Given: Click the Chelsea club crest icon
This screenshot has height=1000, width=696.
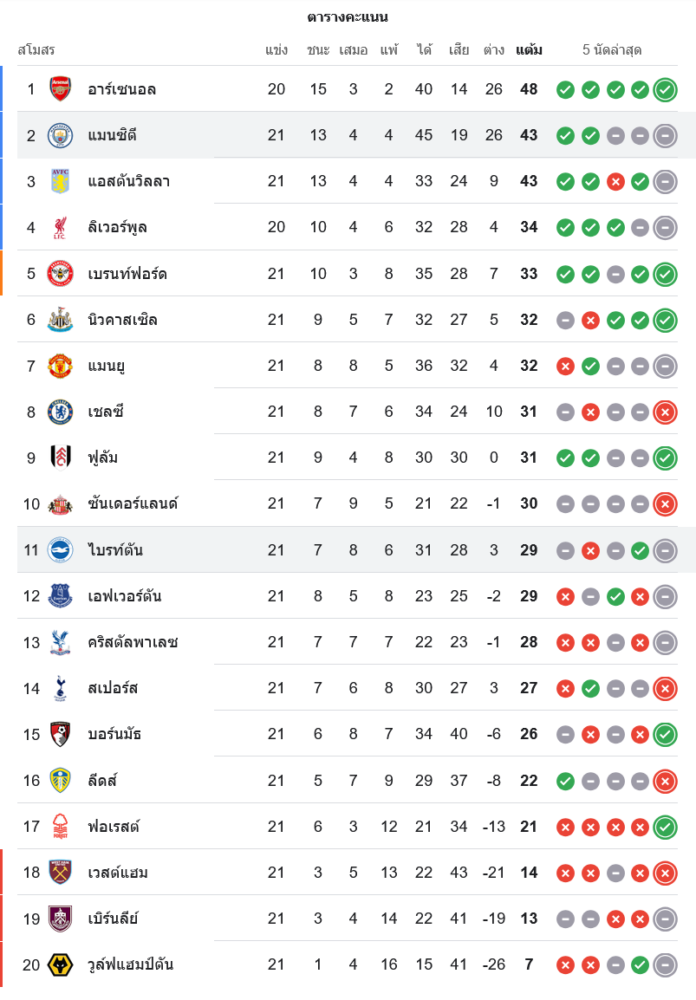Looking at the screenshot, I should (x=61, y=412).
